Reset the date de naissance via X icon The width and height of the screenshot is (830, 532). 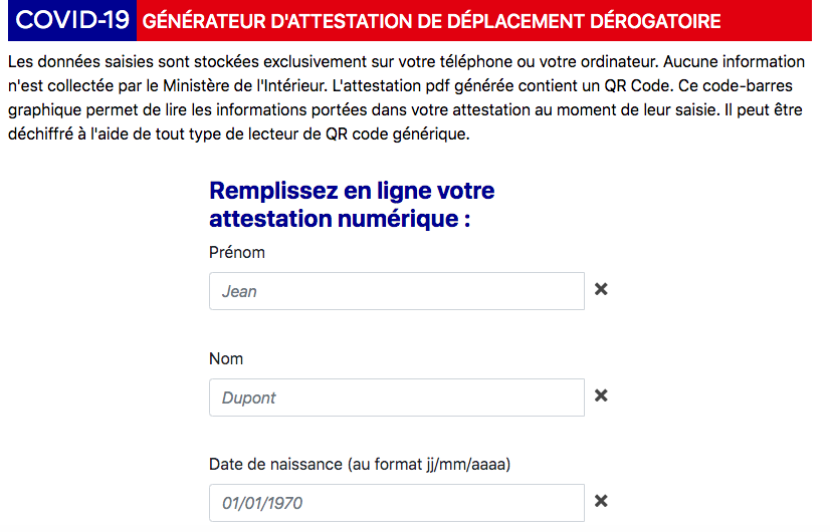(601, 502)
